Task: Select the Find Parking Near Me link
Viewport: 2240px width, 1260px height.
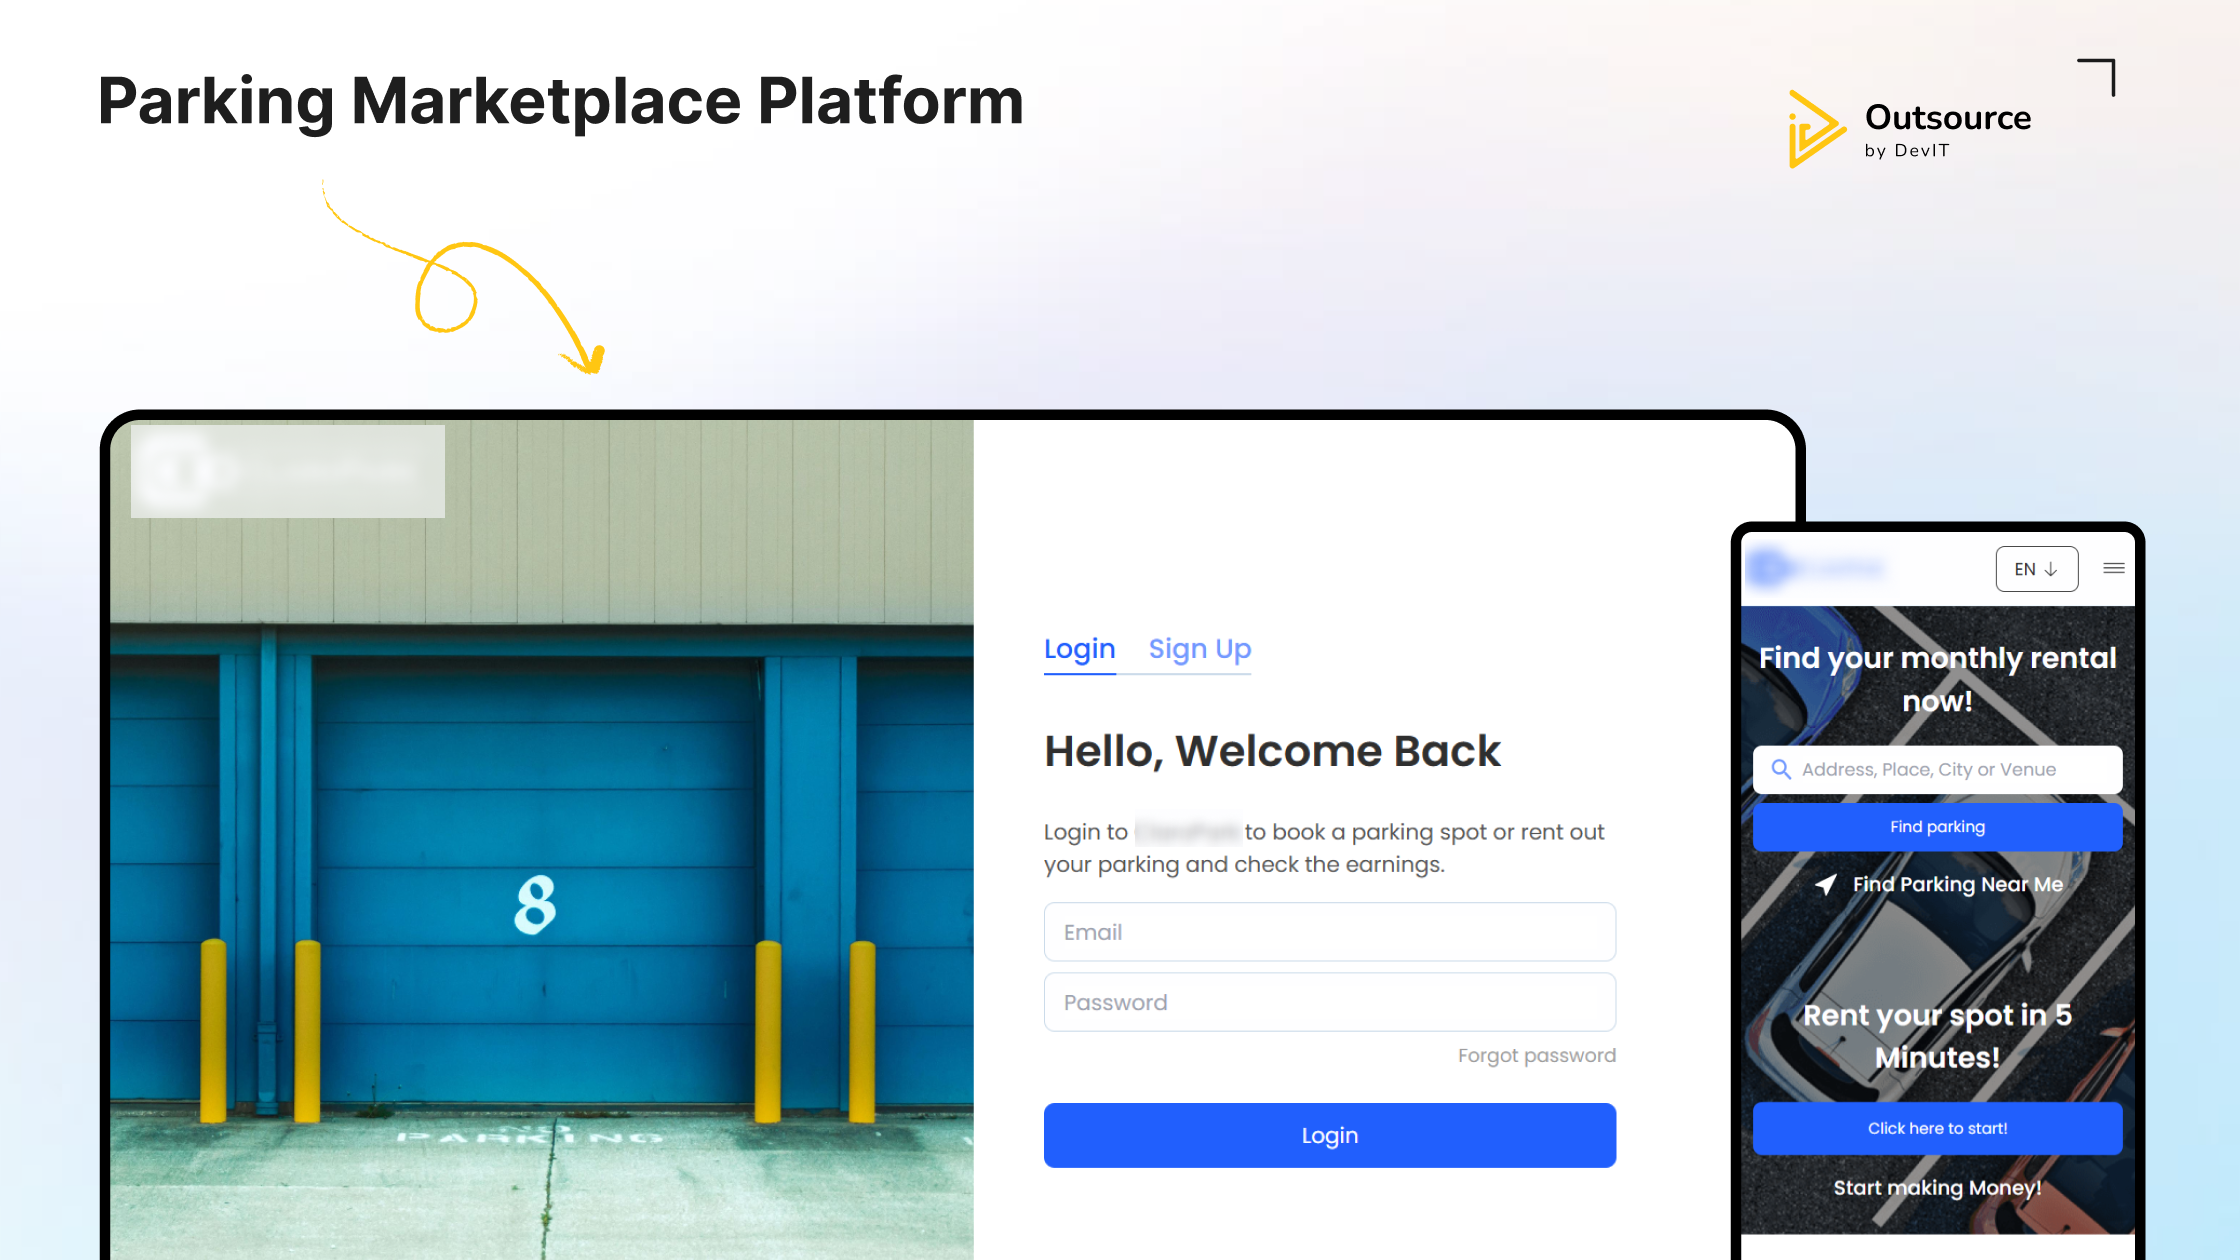Action: (1957, 884)
